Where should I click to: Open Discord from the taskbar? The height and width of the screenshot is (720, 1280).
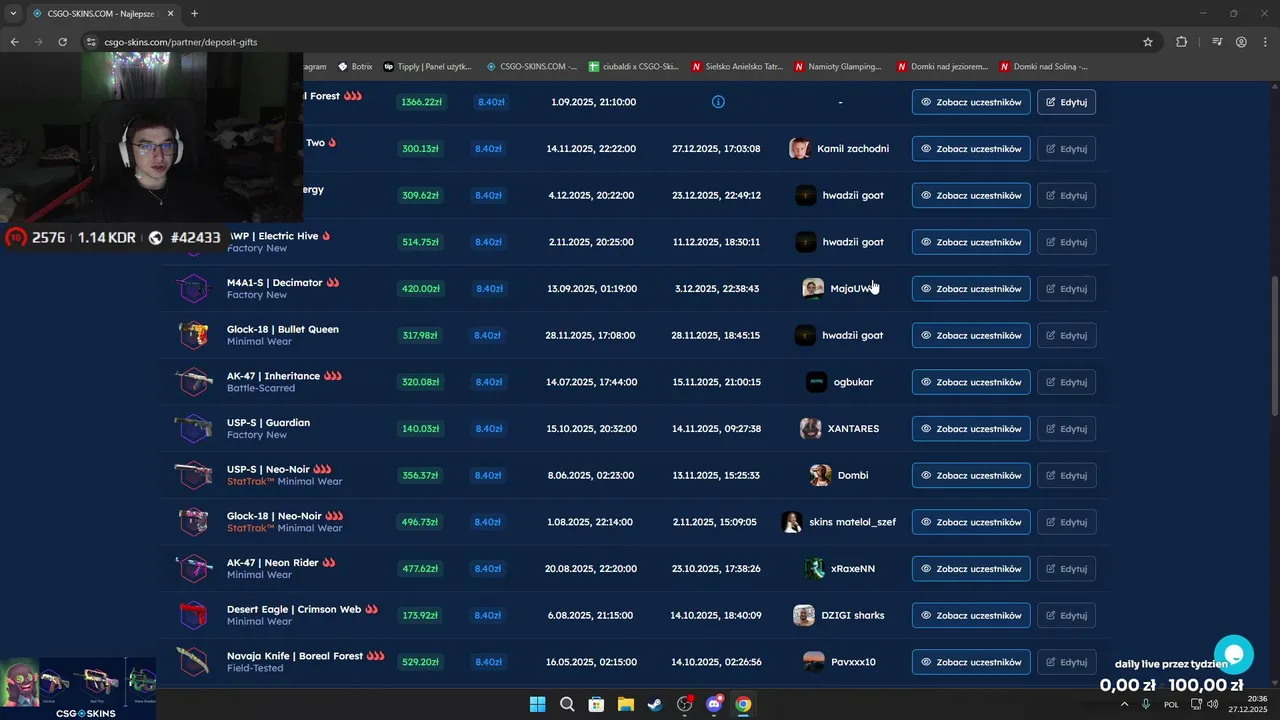pos(714,704)
